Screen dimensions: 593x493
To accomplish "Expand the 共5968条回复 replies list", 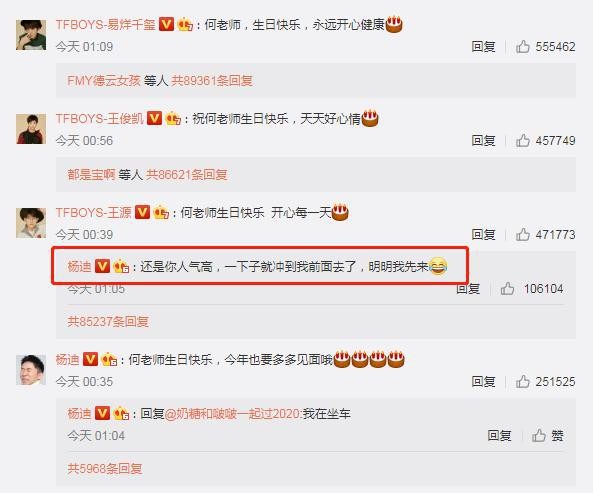I will point(105,468).
